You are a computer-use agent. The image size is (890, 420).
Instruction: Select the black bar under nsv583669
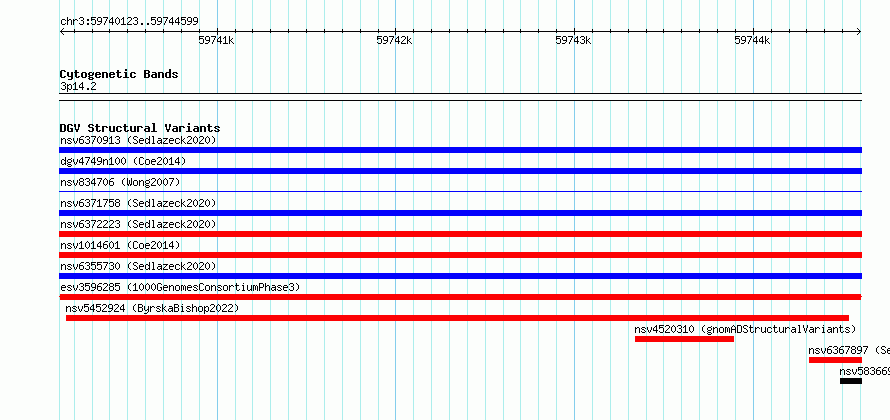tap(851, 381)
